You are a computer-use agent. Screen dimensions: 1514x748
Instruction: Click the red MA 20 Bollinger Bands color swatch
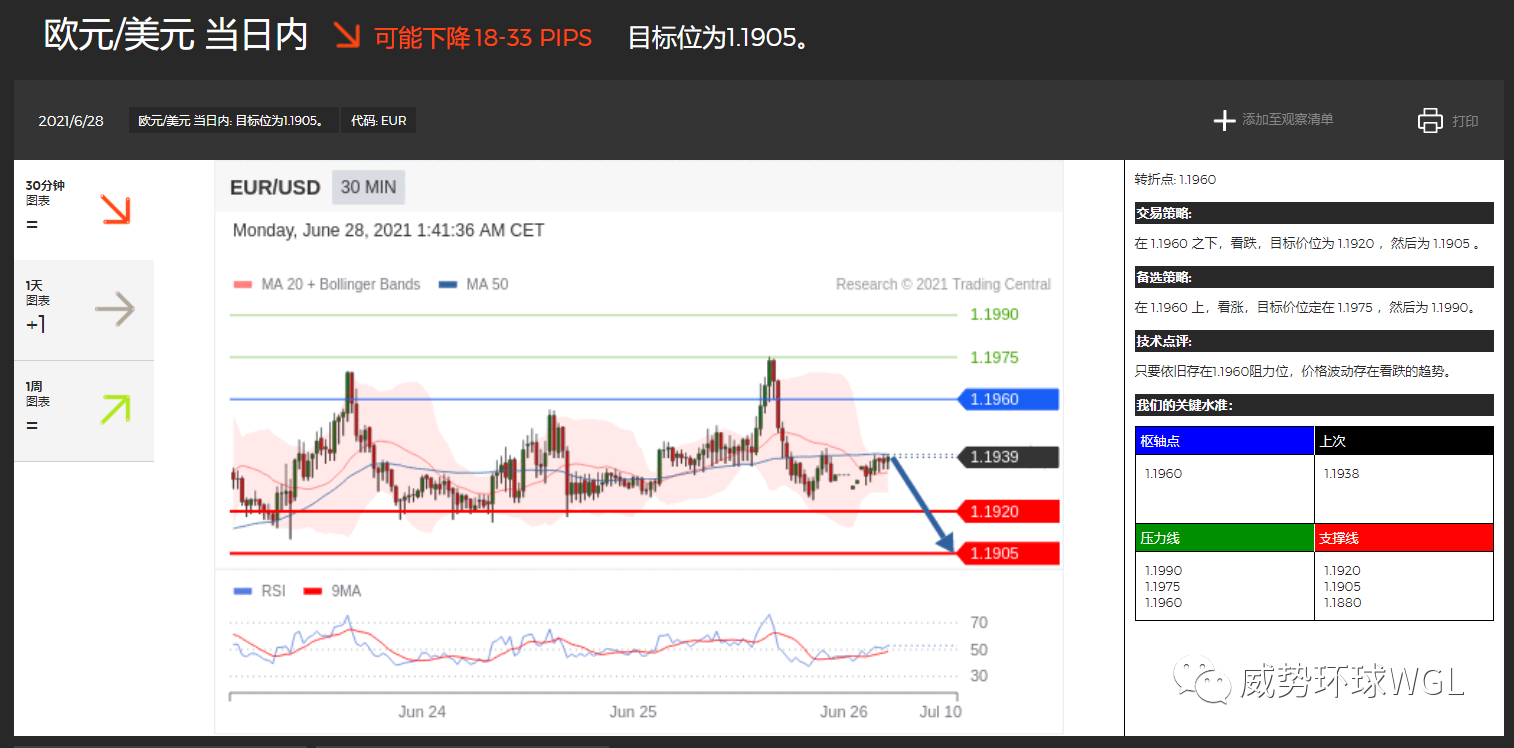pyautogui.click(x=243, y=284)
